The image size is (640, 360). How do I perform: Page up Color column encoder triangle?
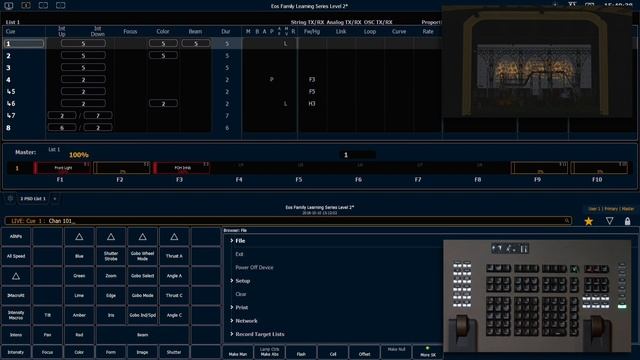pyautogui.click(x=79, y=237)
